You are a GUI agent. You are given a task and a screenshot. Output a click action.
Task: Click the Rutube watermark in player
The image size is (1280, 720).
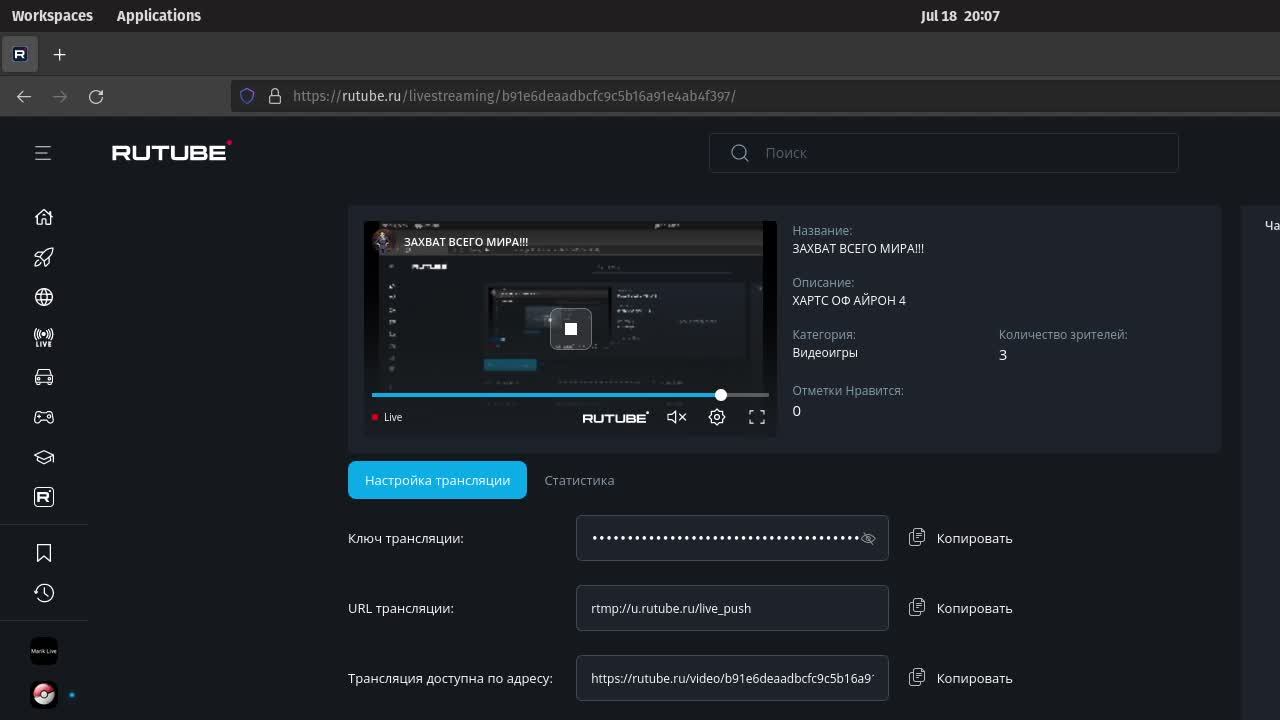615,417
